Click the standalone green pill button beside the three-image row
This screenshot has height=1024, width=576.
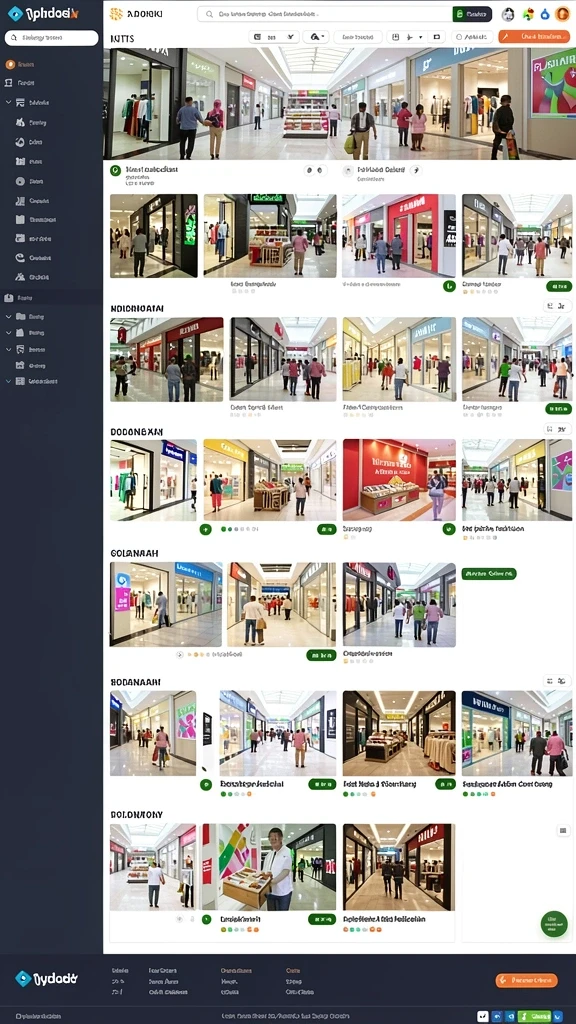(489, 573)
